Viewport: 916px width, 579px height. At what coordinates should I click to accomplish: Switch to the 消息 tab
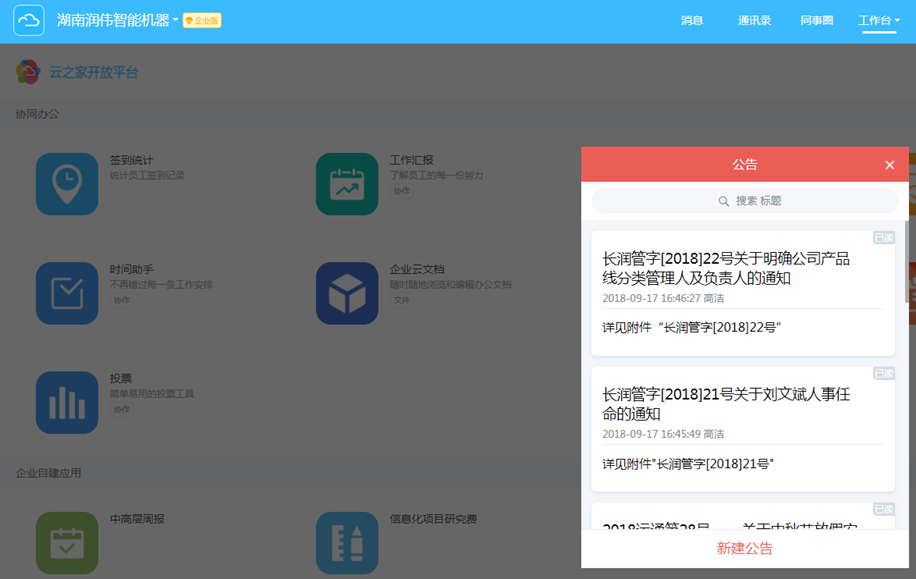click(x=692, y=21)
